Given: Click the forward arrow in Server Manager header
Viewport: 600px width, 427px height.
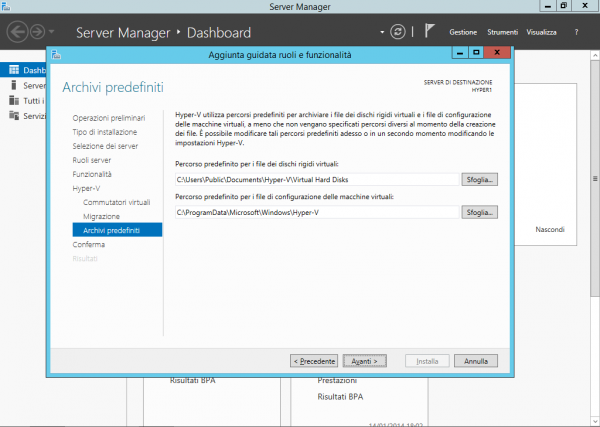Looking at the screenshot, I should (38, 32).
